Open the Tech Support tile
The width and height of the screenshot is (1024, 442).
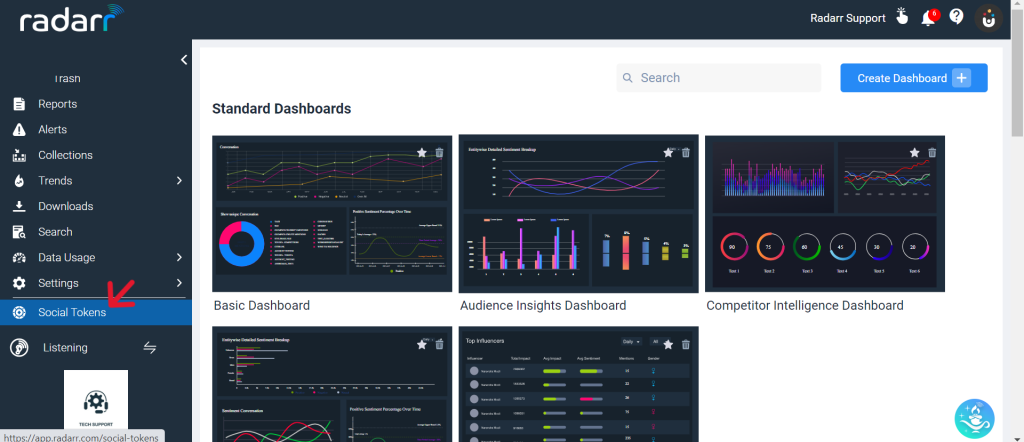(95, 400)
